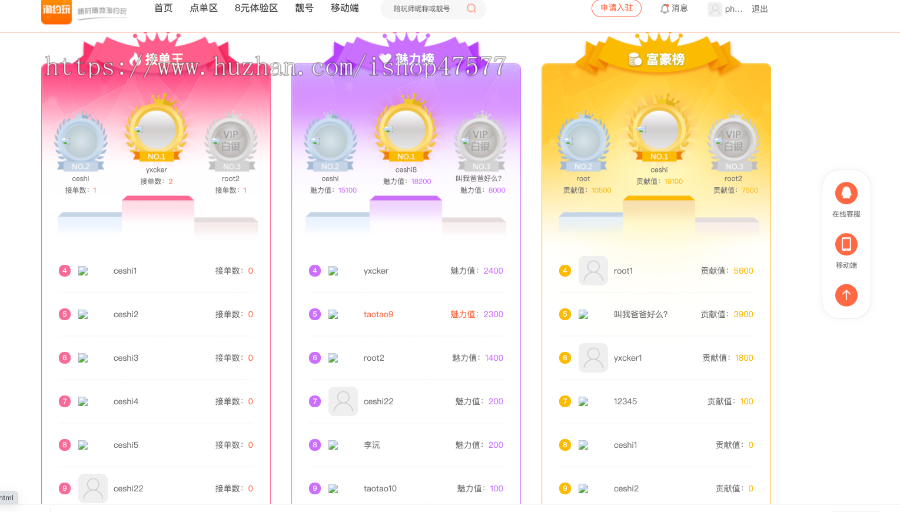Click the 移动端 phone icon in sidebar
Image resolution: width=900 pixels, height=512 pixels.
pyautogui.click(x=846, y=245)
